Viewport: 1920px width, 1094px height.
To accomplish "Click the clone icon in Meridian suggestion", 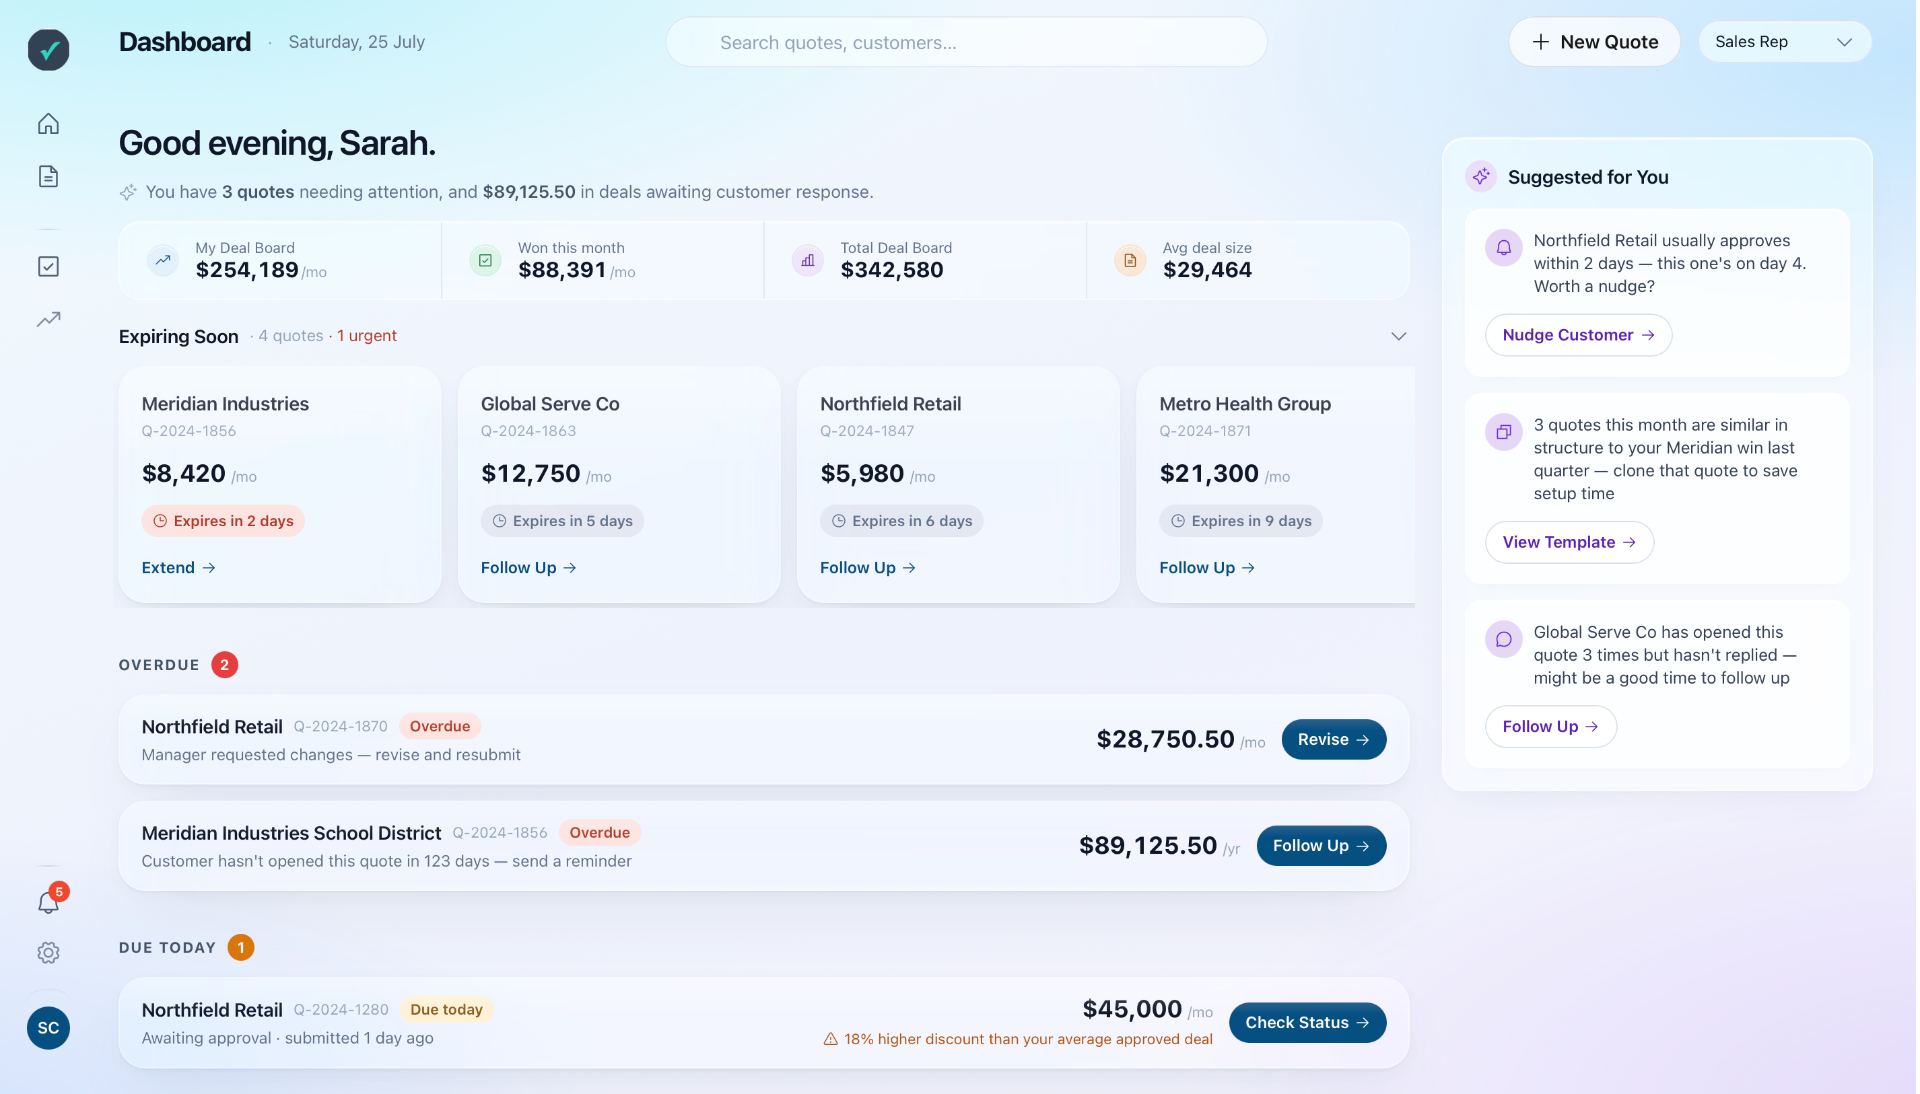I will 1503,432.
